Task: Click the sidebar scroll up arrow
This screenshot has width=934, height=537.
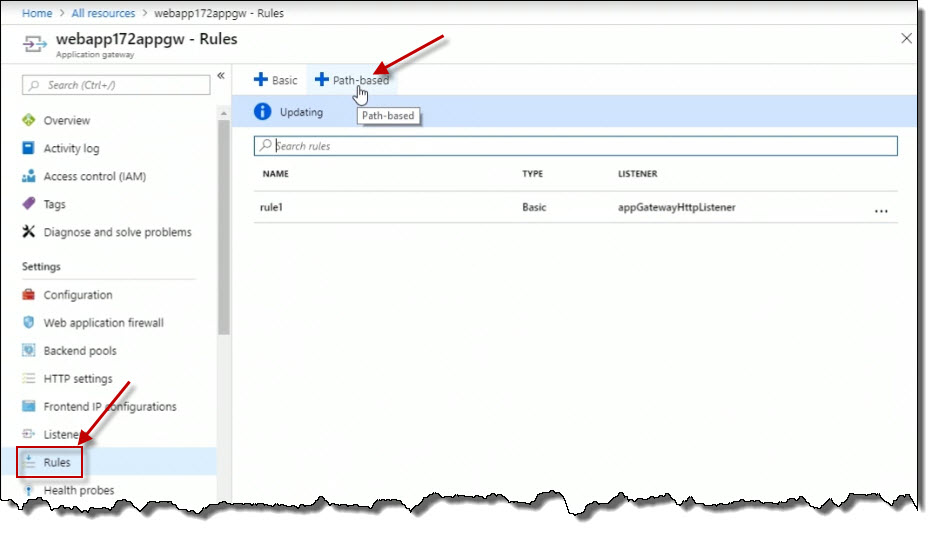Action: click(x=223, y=113)
